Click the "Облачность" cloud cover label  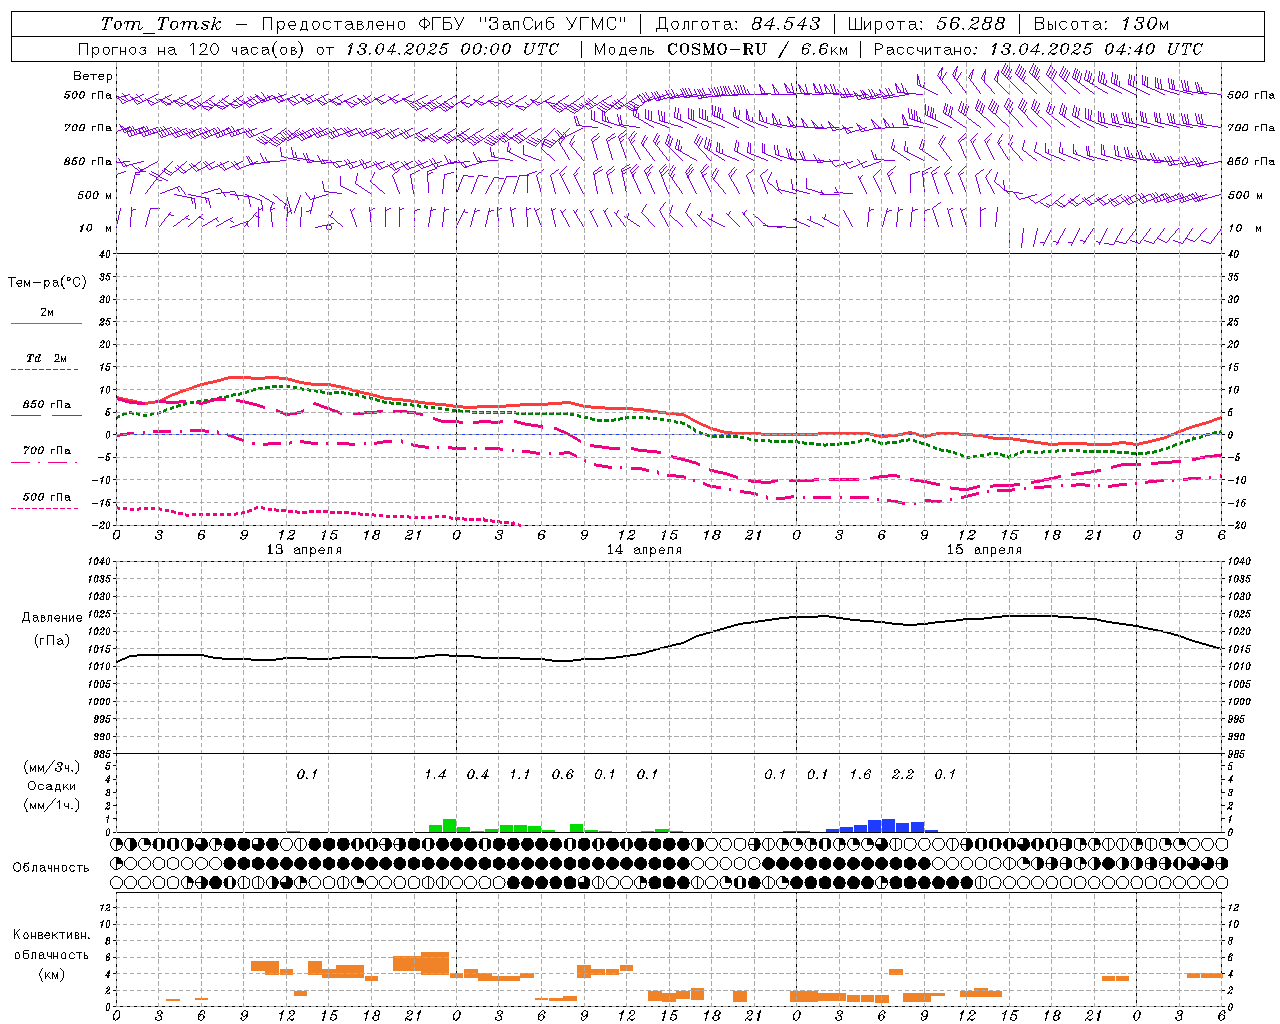coord(51,868)
